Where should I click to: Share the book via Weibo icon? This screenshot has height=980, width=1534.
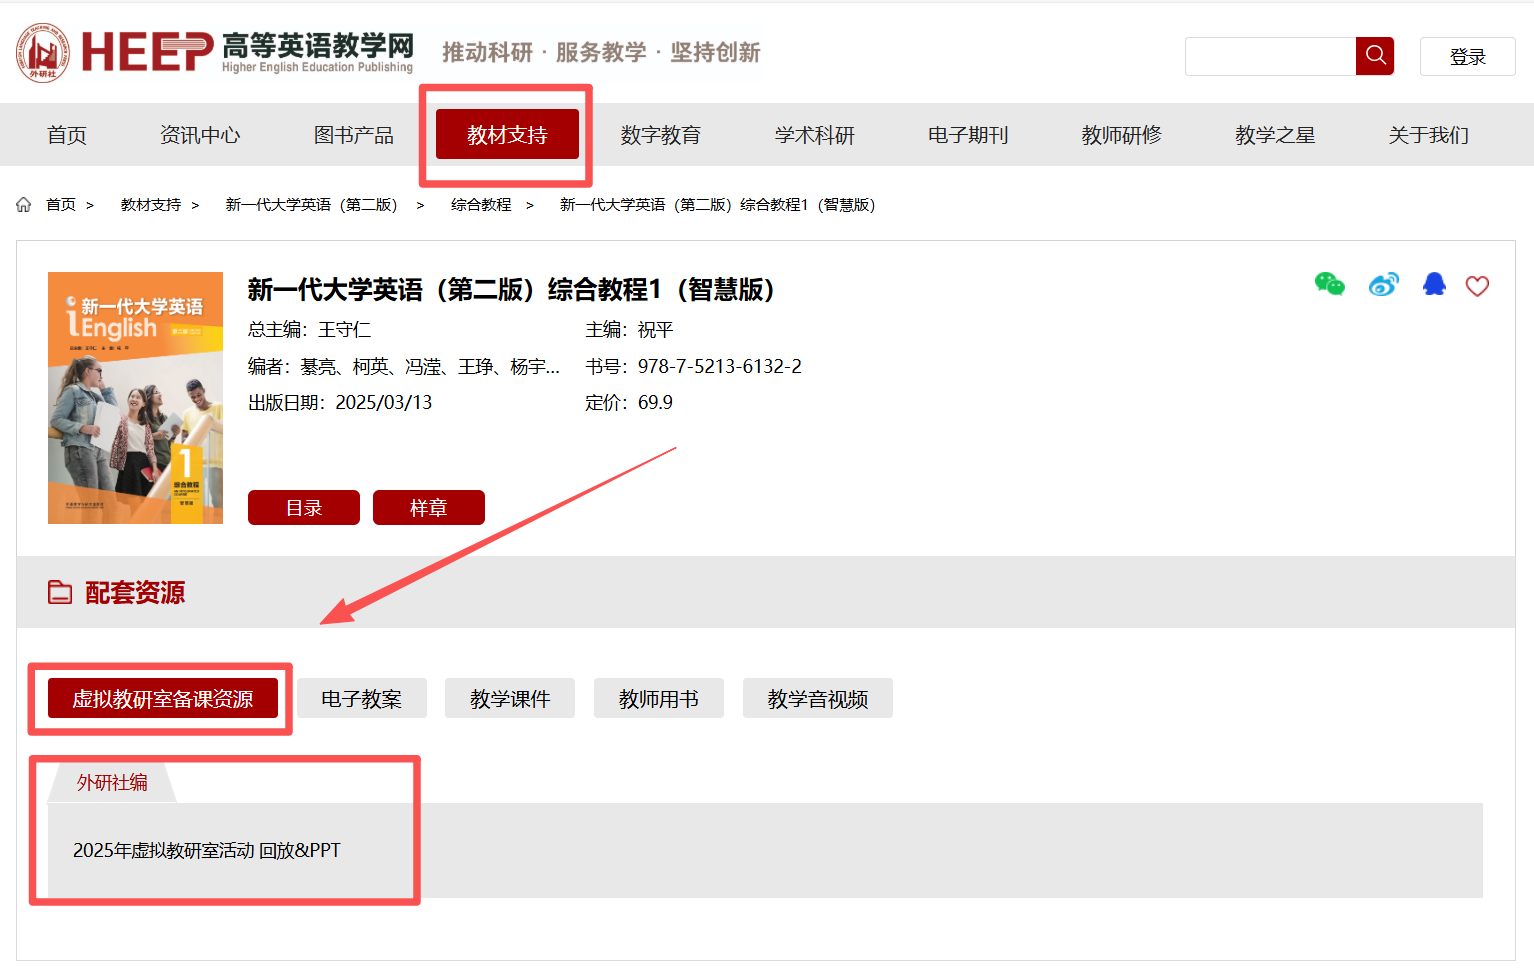coord(1383,285)
